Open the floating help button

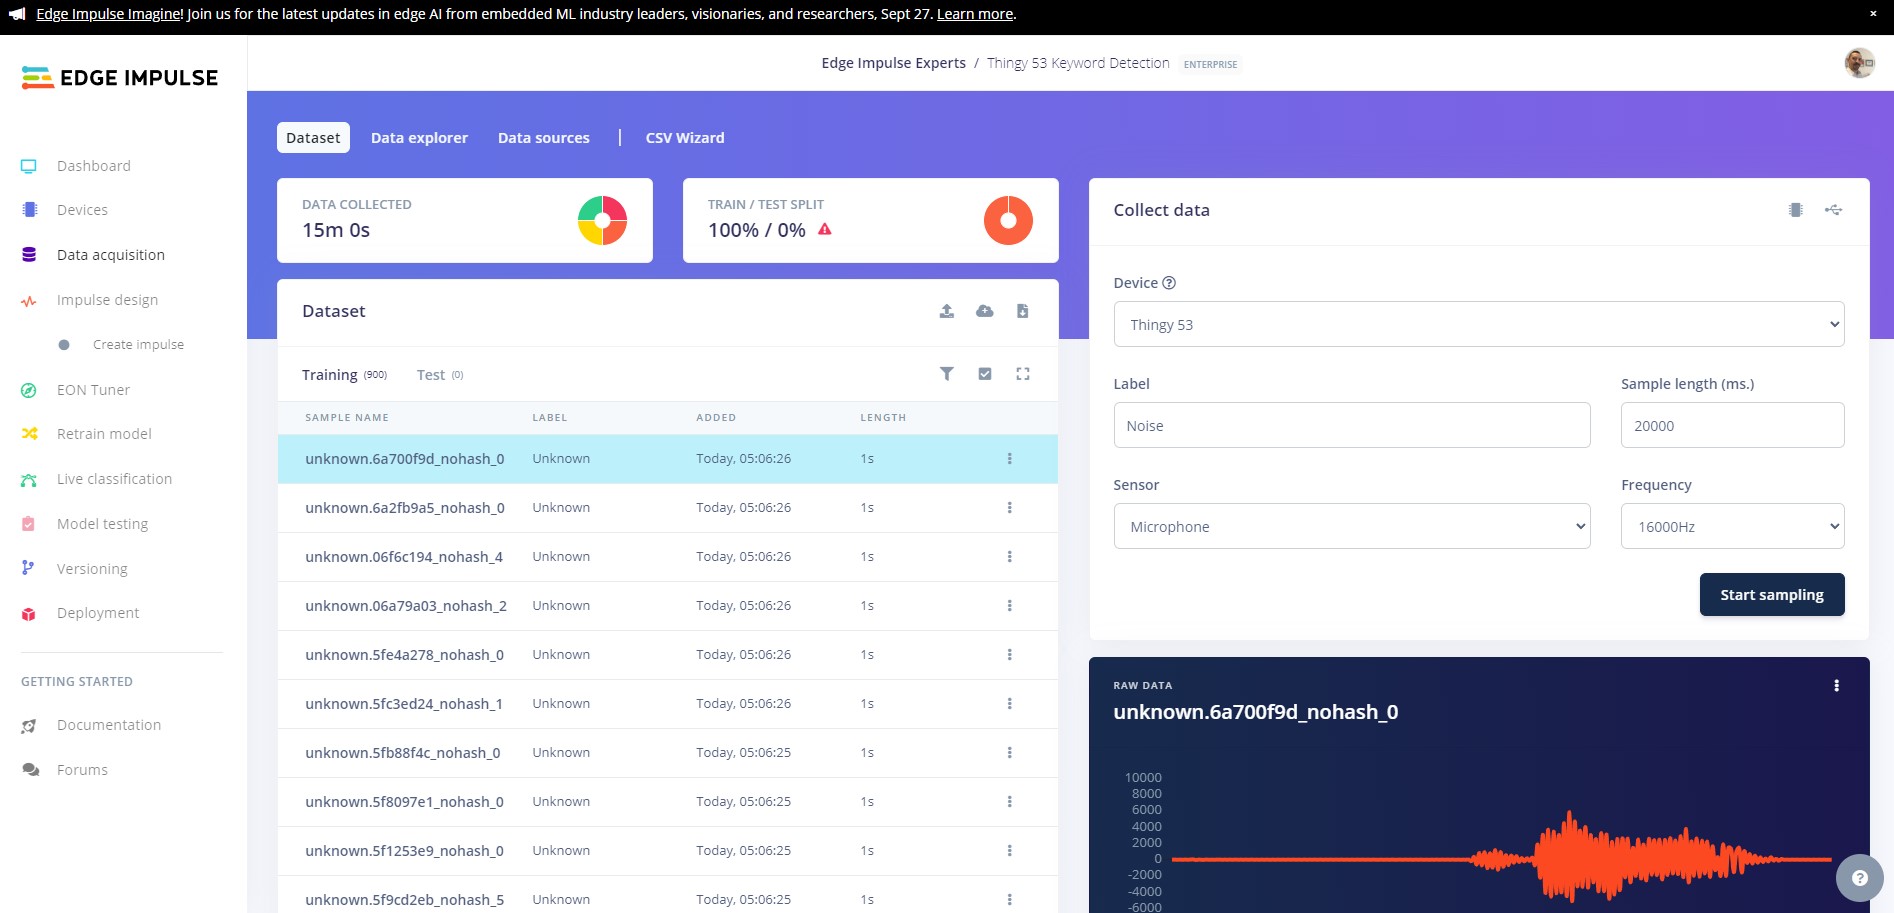coord(1859,878)
